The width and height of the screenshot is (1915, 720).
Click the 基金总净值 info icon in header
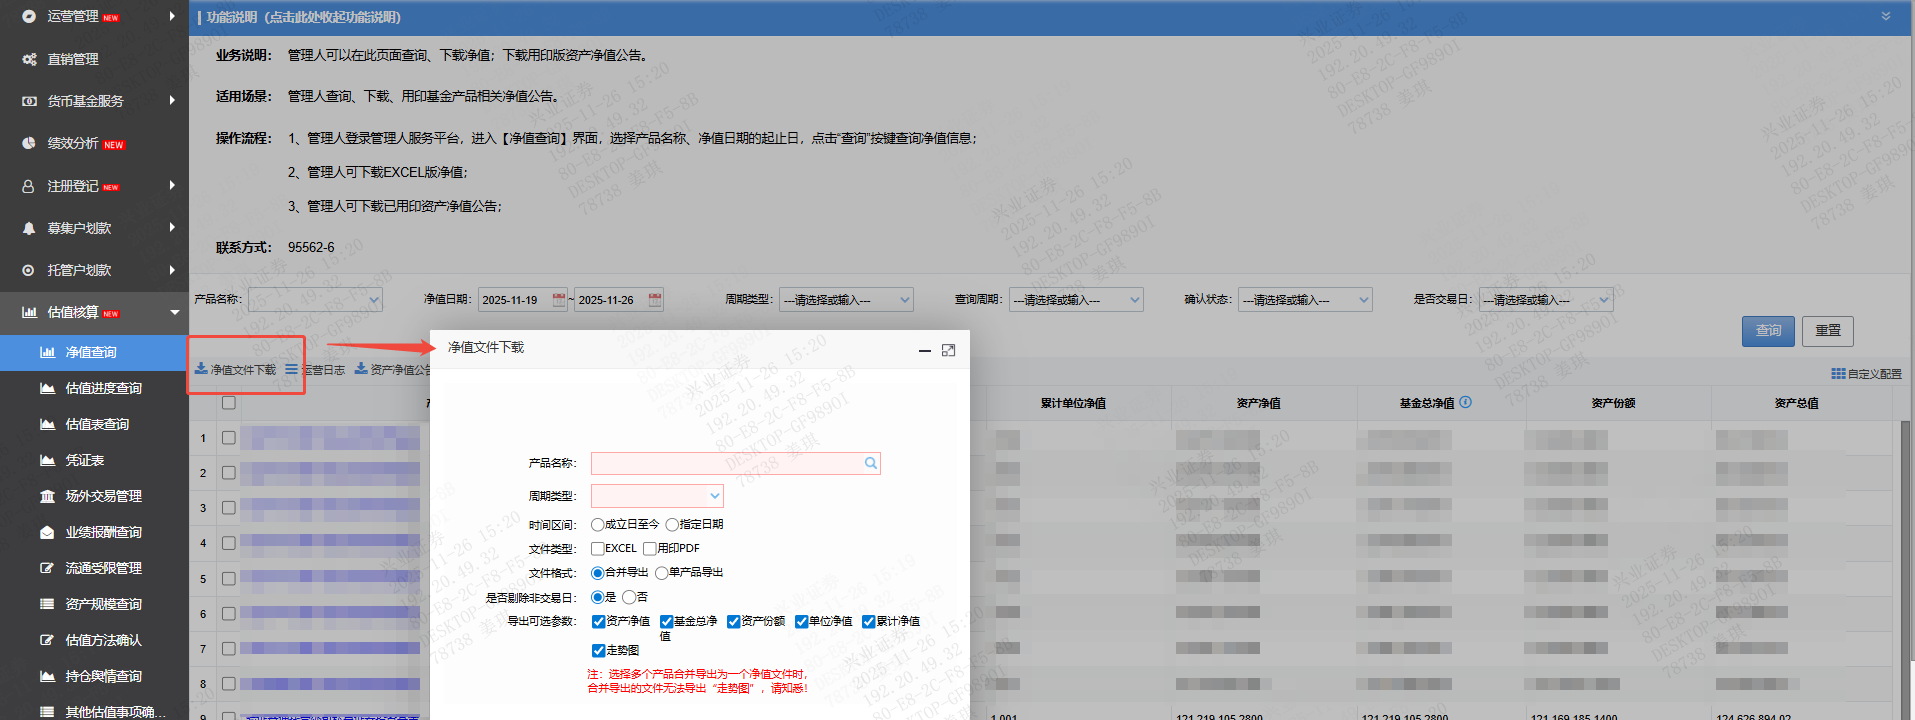pyautogui.click(x=1465, y=402)
